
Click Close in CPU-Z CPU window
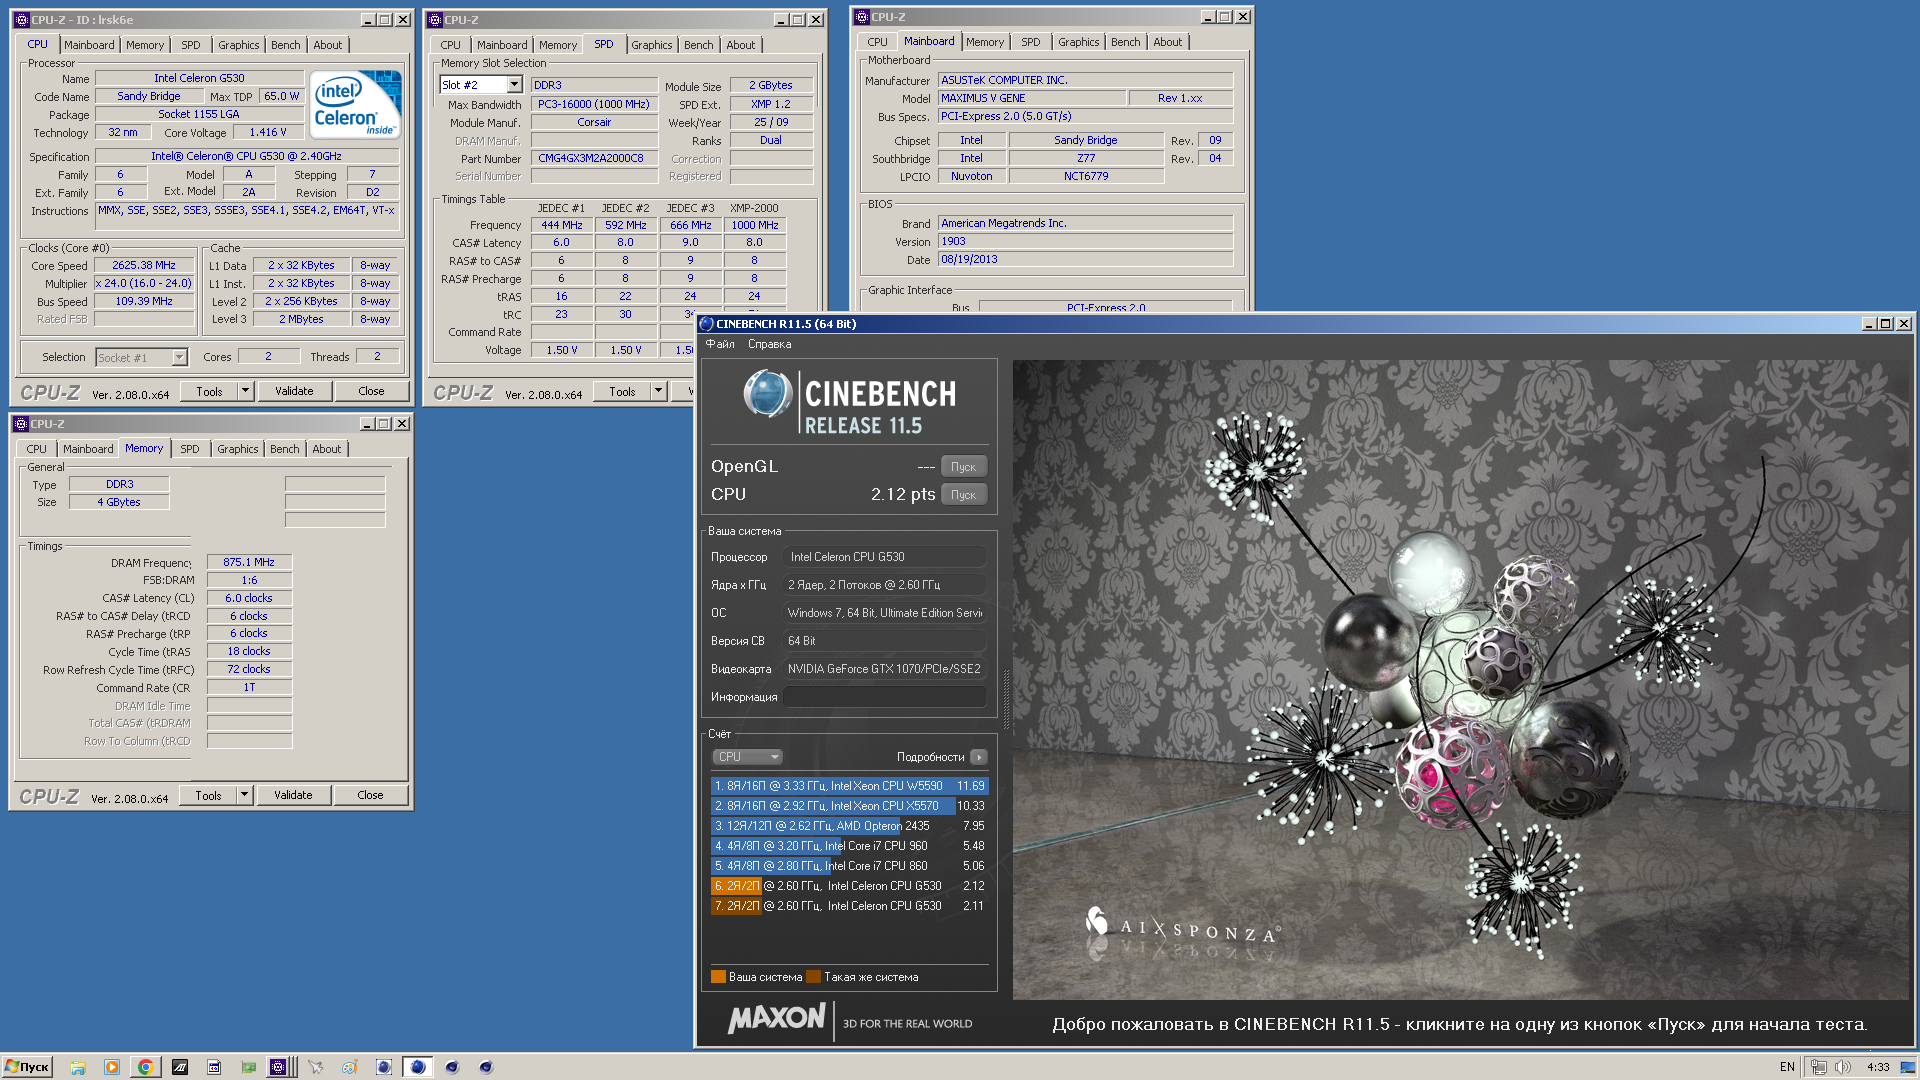point(371,391)
